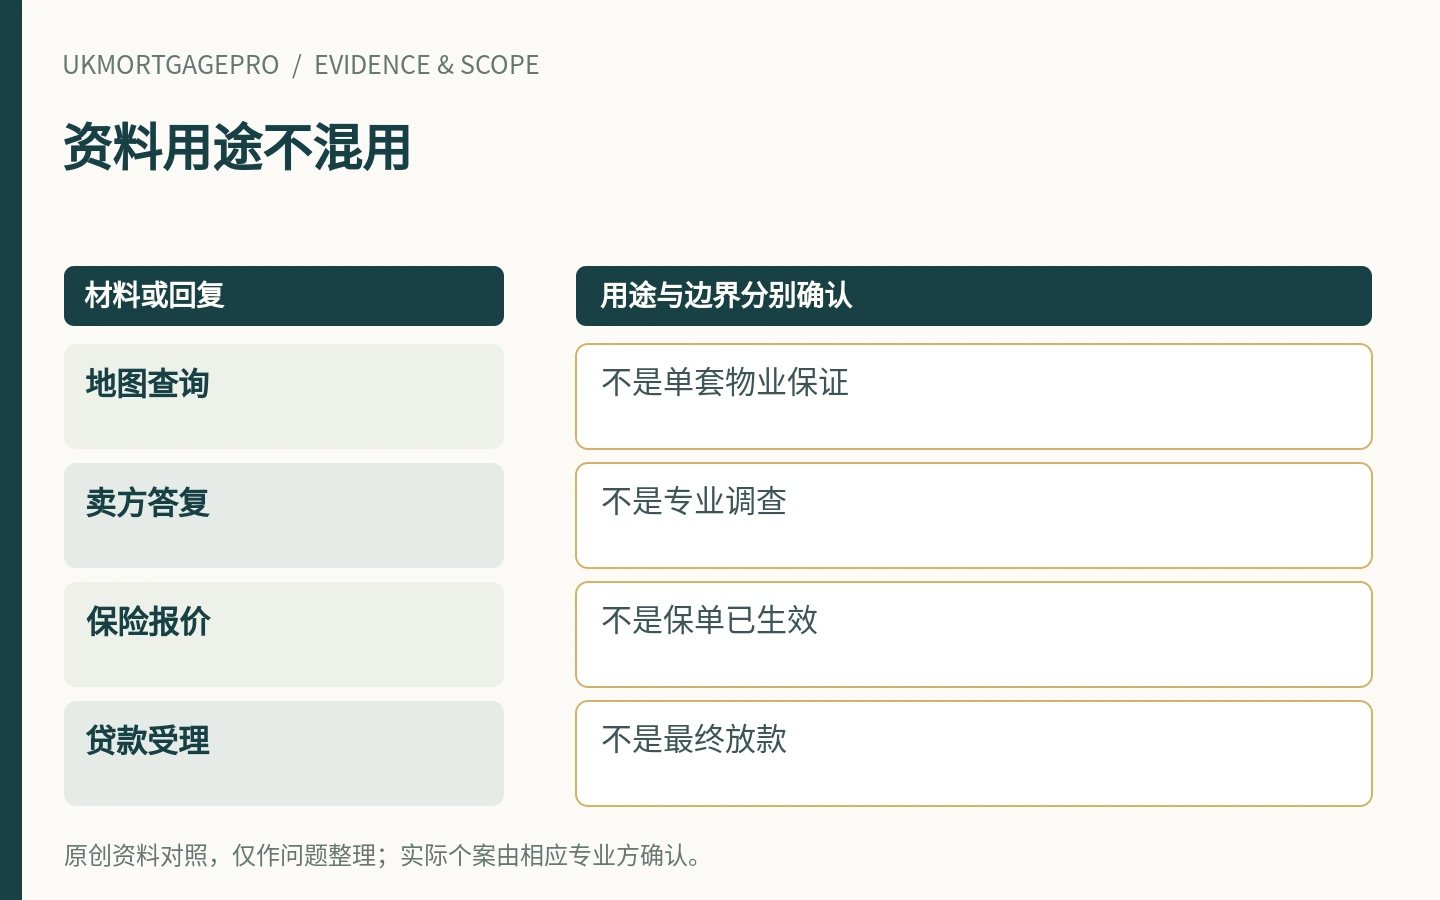Click the UKMORTGAGEPRO breadcrumb text

171,65
